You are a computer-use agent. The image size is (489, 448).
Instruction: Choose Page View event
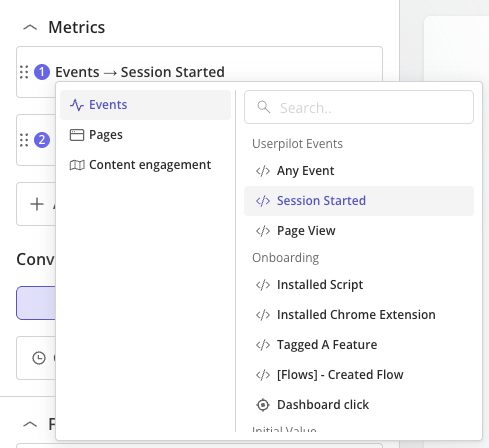point(359,231)
